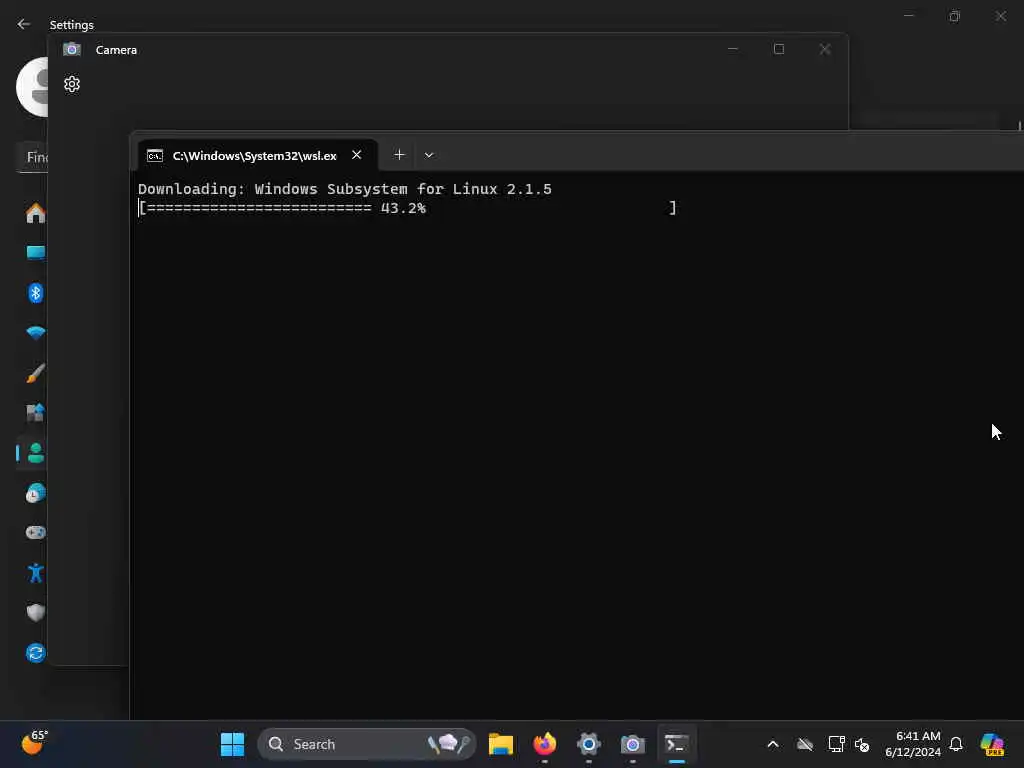Switch to Terminal app in taskbar
Screen dimensions: 1024x768
[677, 744]
